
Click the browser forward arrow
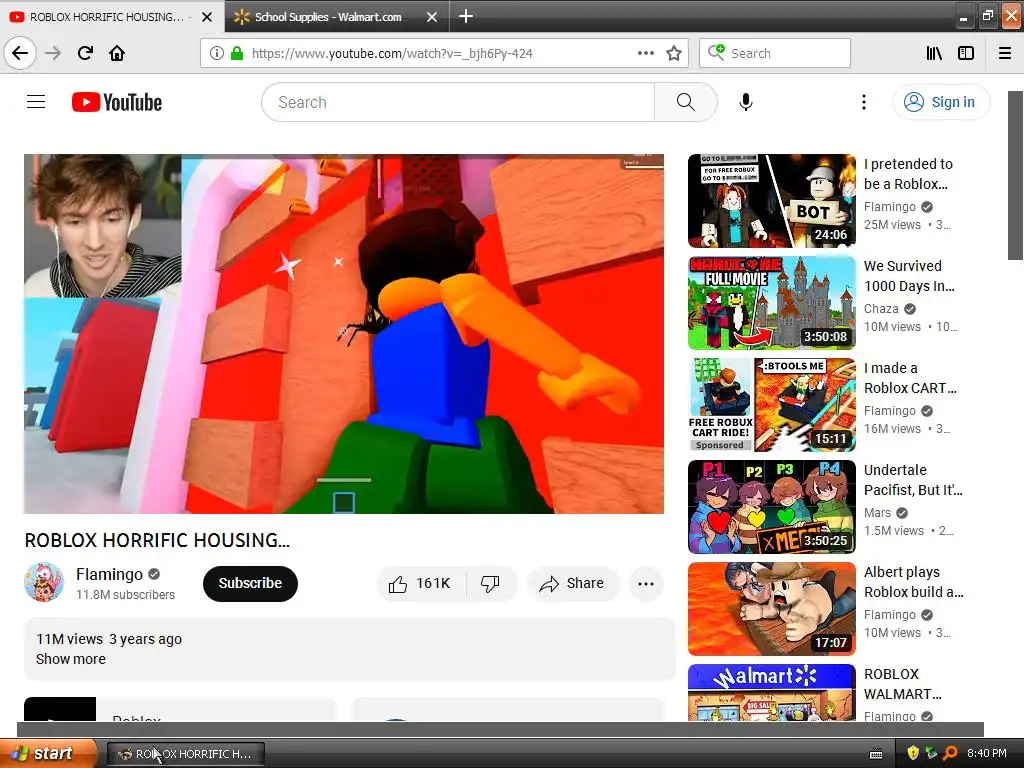(53, 53)
